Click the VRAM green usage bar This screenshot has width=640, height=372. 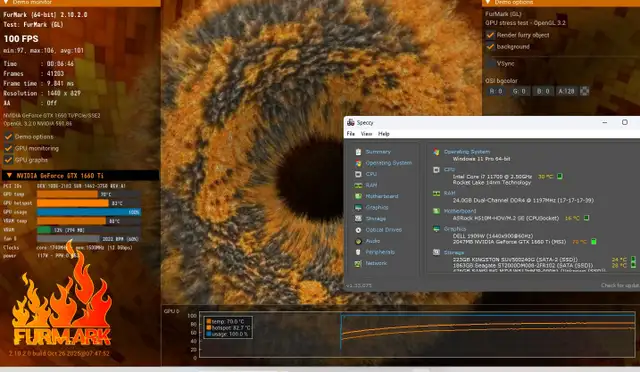pos(44,230)
